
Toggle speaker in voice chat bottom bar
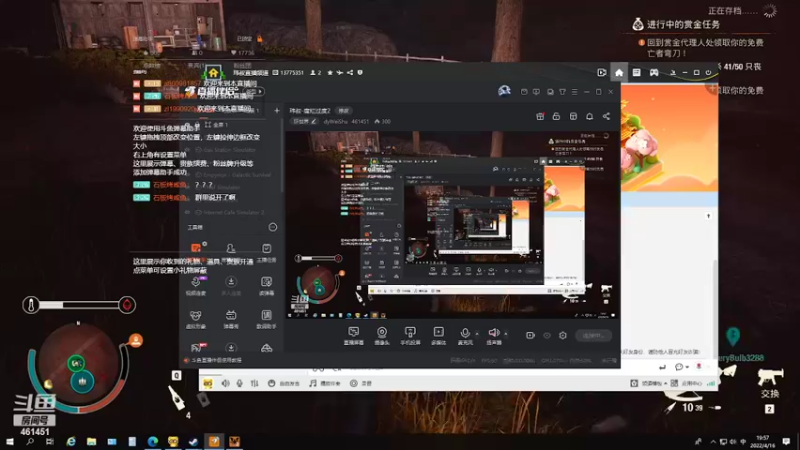pyautogui.click(x=226, y=383)
